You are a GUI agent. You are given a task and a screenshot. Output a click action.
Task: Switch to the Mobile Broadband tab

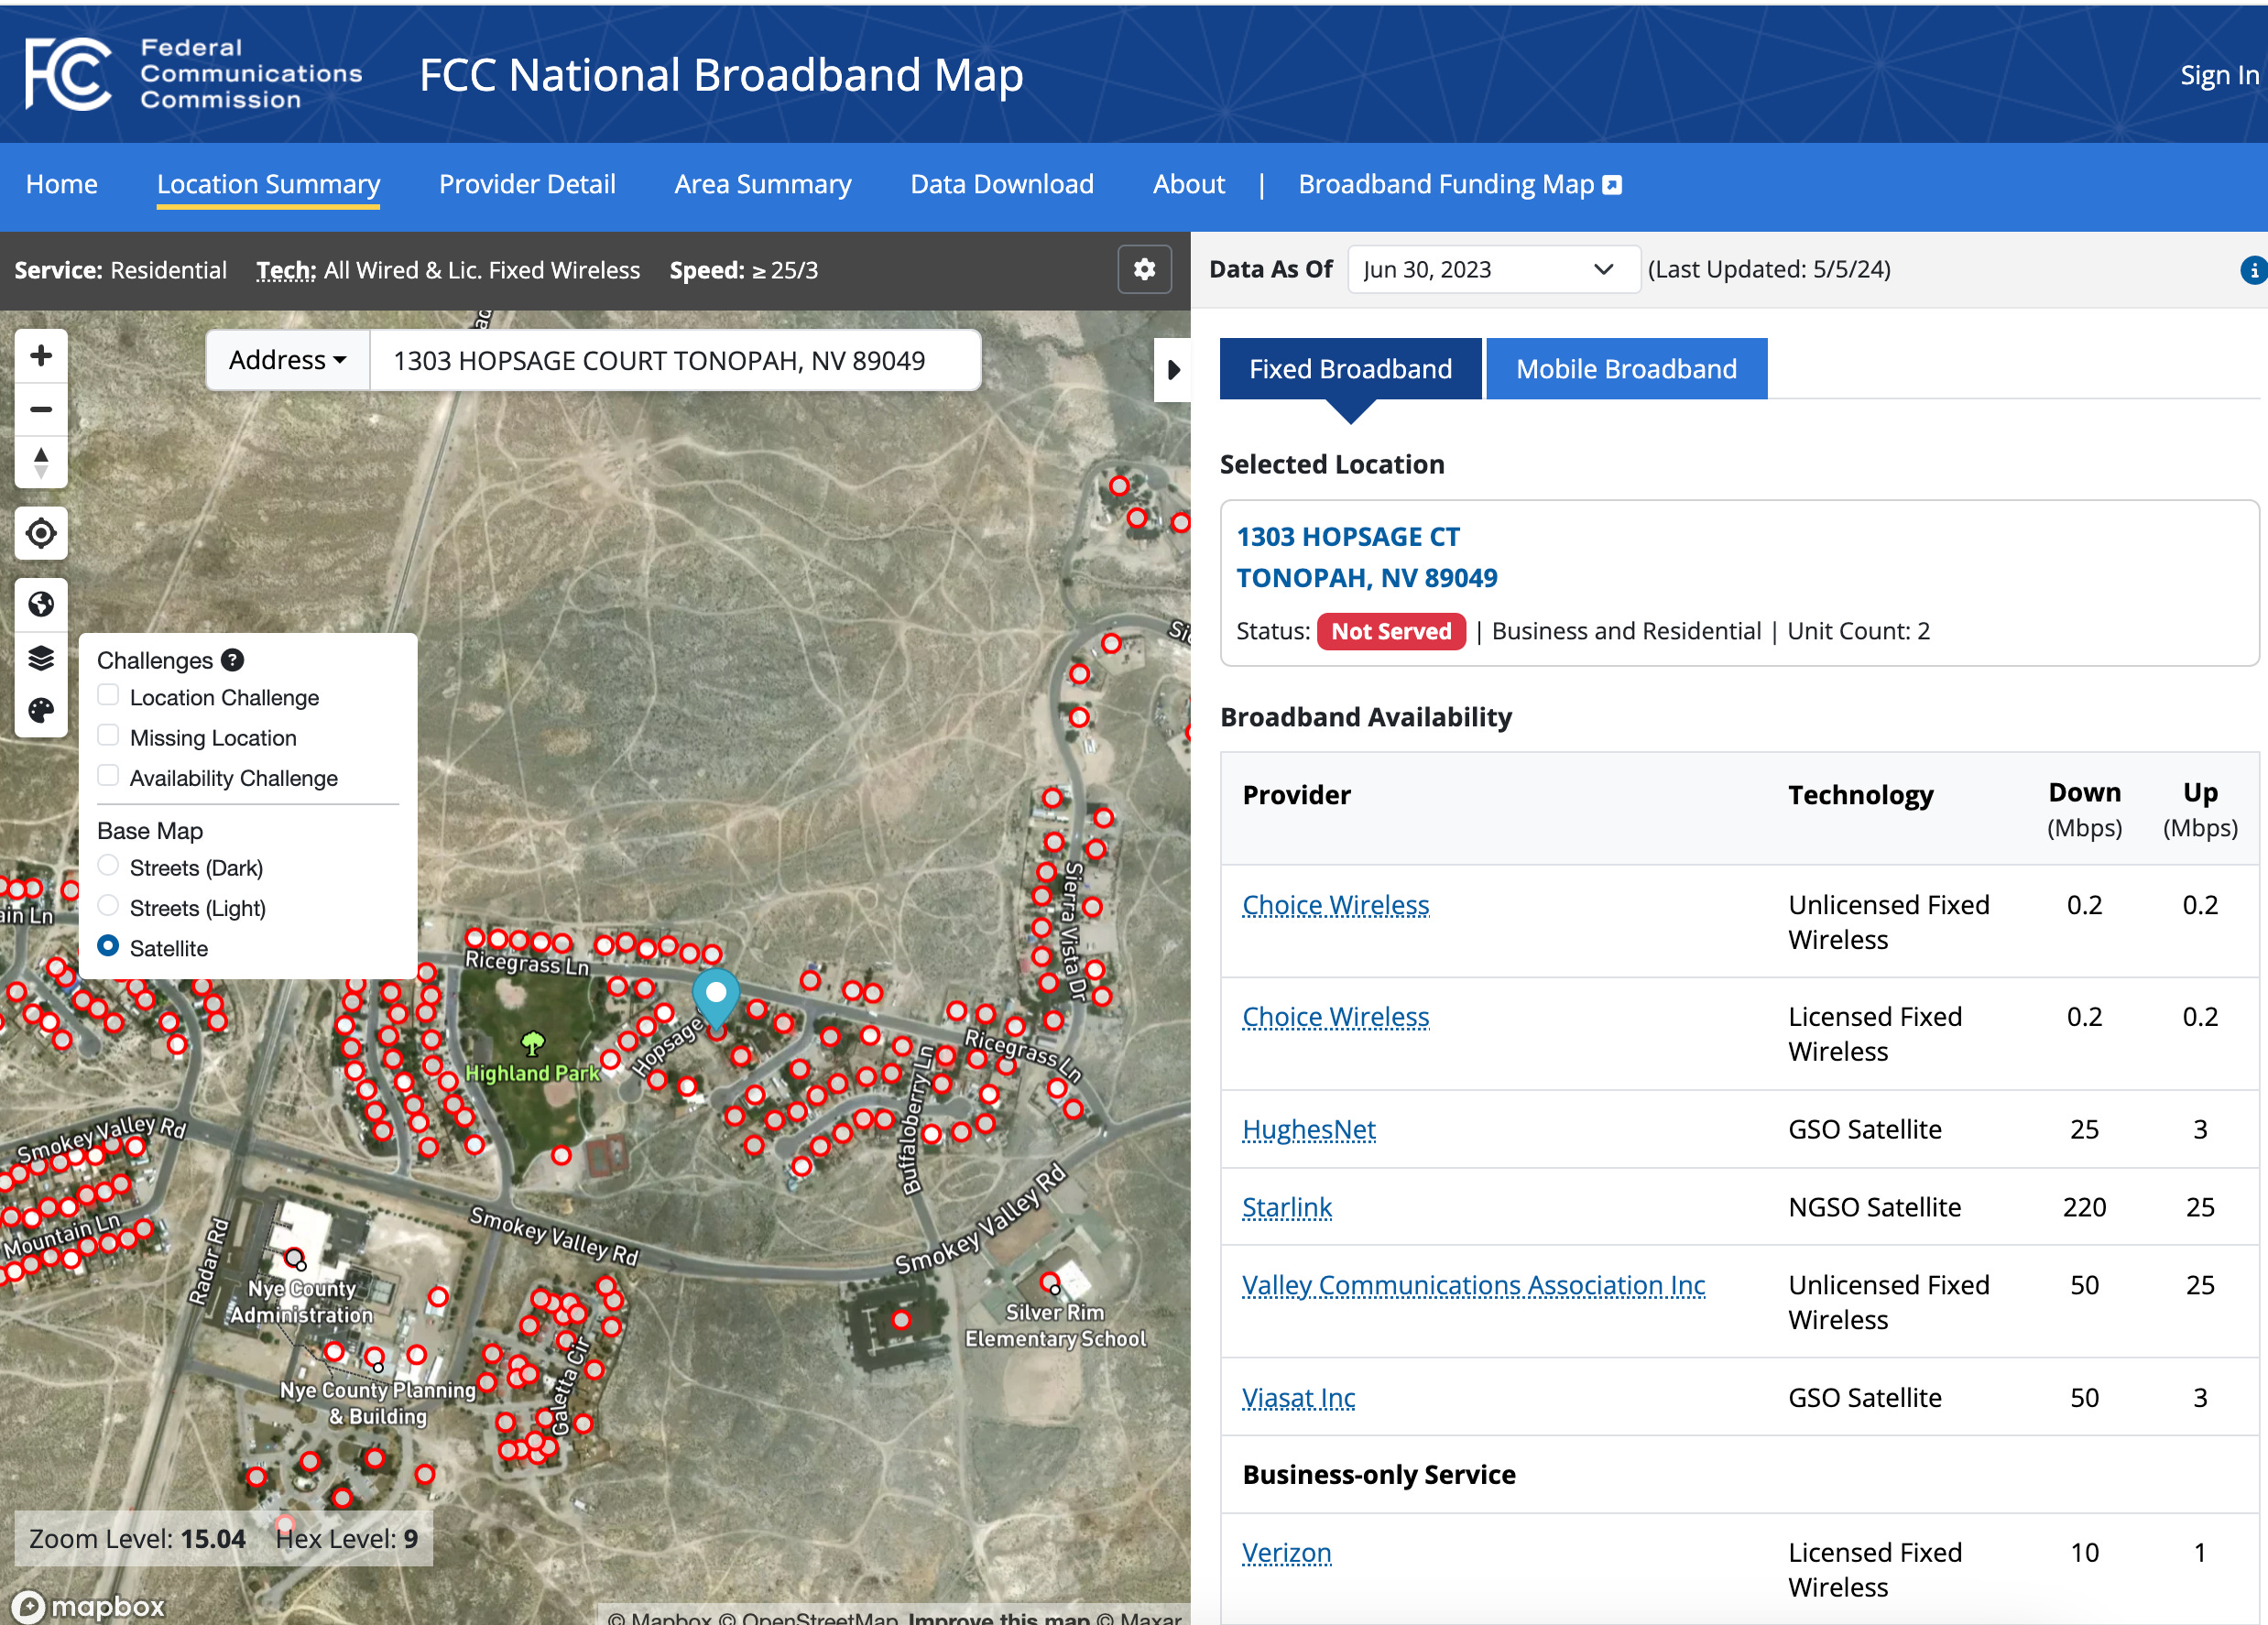click(x=1626, y=369)
